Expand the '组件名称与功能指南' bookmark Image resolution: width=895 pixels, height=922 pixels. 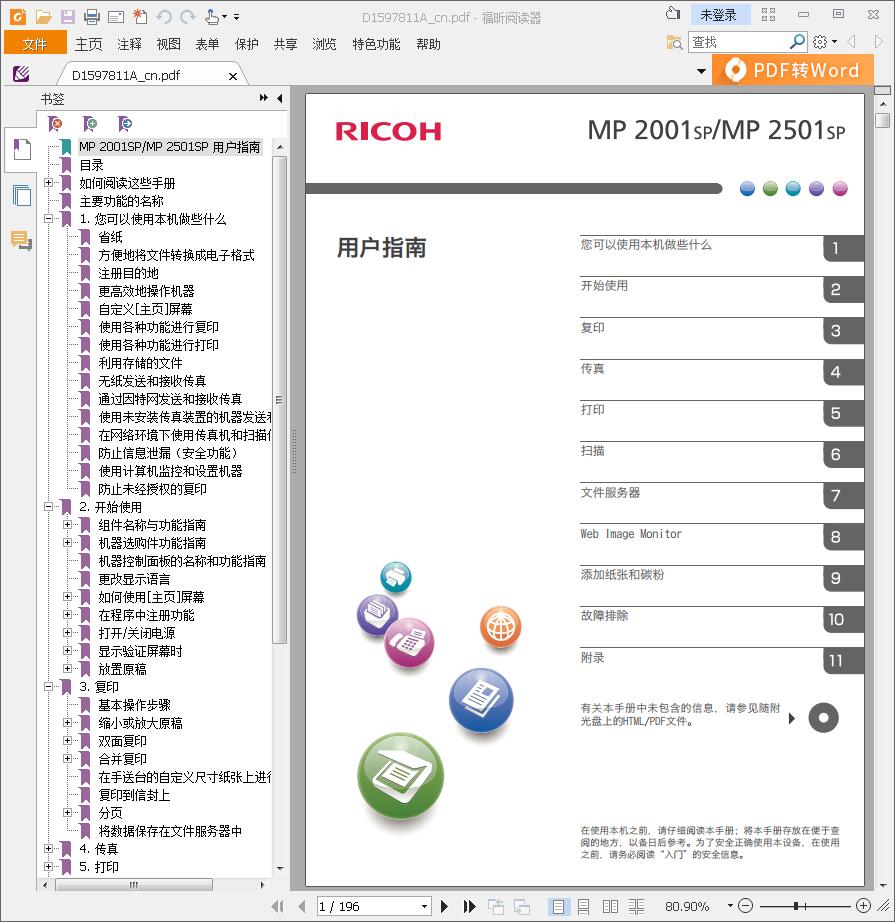67,525
